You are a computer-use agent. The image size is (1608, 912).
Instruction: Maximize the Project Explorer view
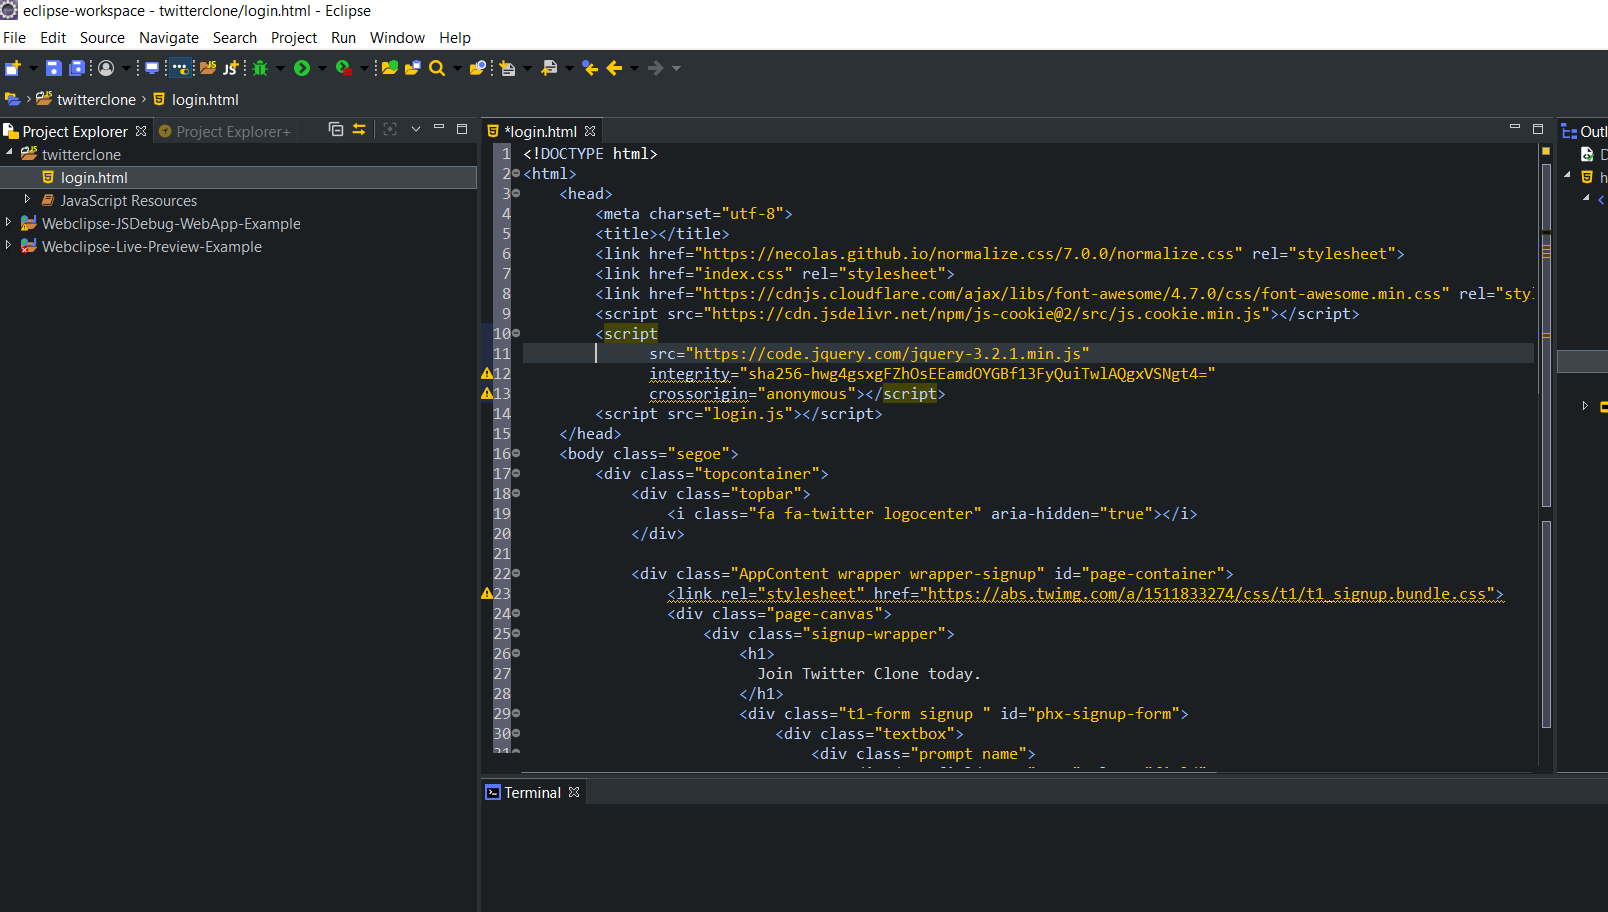coord(462,129)
